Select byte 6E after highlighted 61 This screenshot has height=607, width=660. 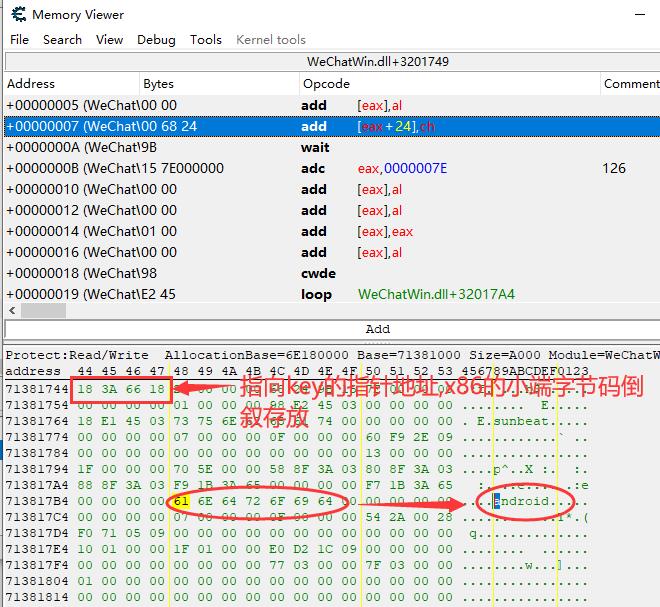click(205, 501)
